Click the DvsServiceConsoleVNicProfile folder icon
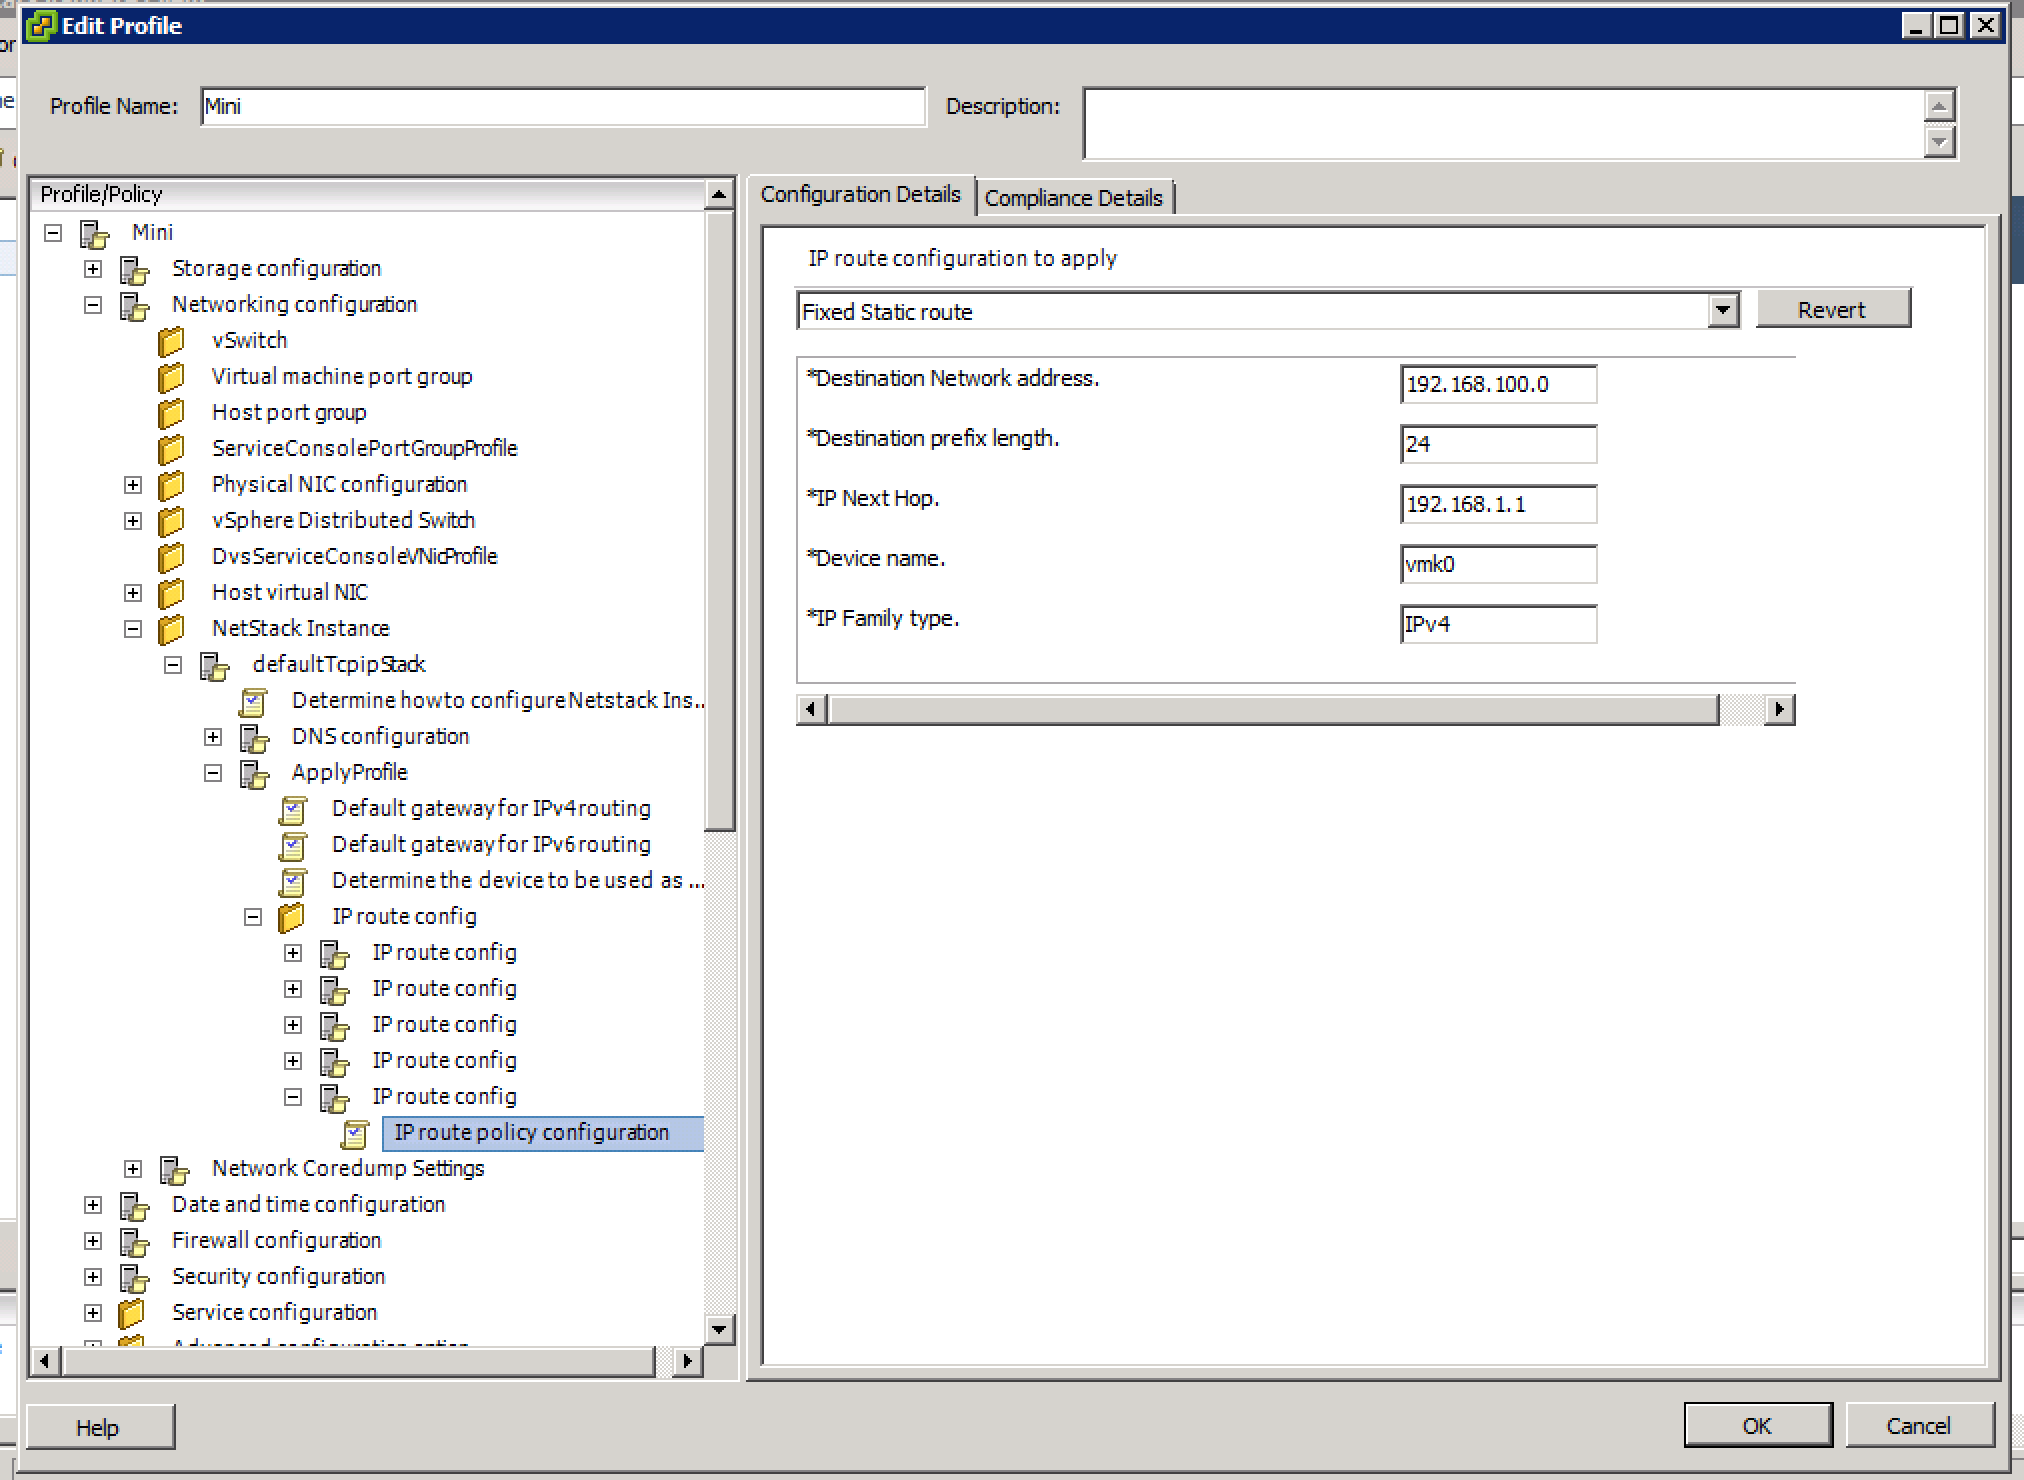The image size is (2024, 1480). point(172,556)
